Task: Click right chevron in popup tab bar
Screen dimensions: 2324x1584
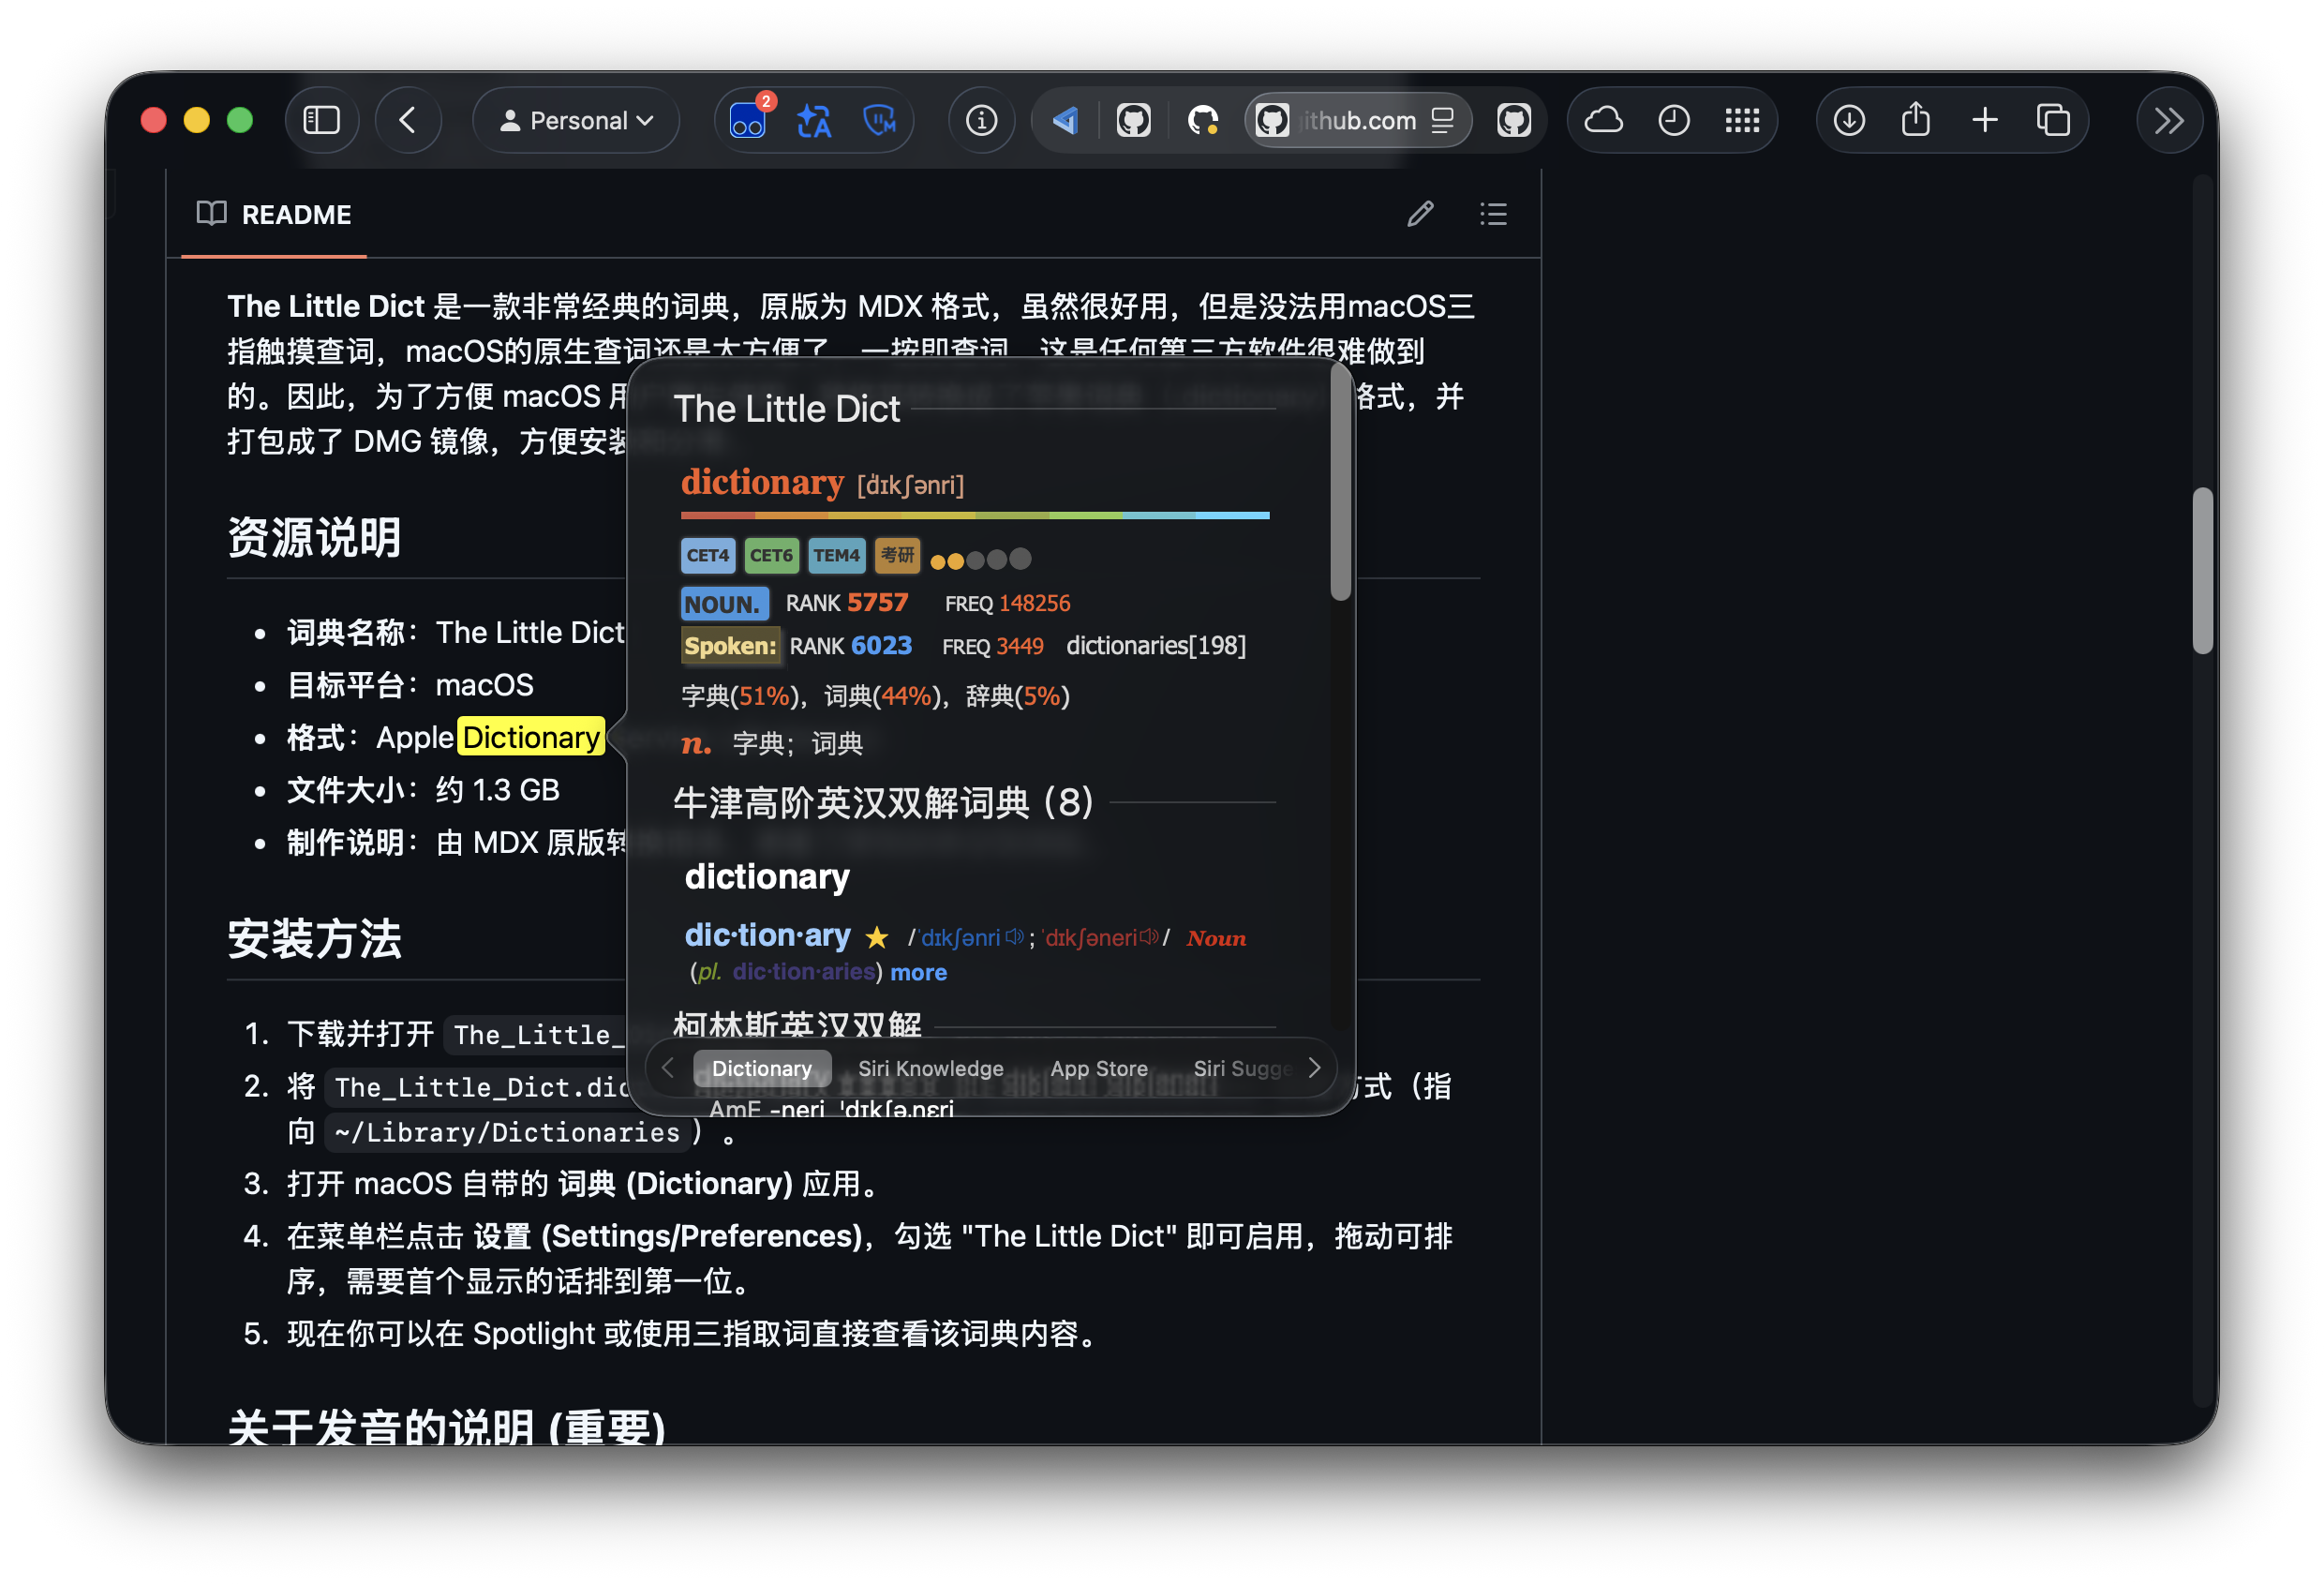Action: point(1314,1068)
